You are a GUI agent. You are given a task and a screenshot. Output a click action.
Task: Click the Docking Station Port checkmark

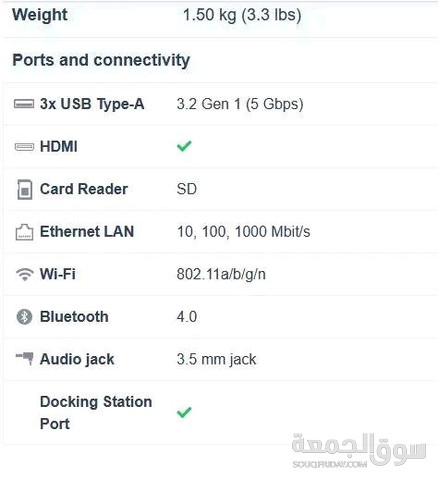[x=184, y=412]
